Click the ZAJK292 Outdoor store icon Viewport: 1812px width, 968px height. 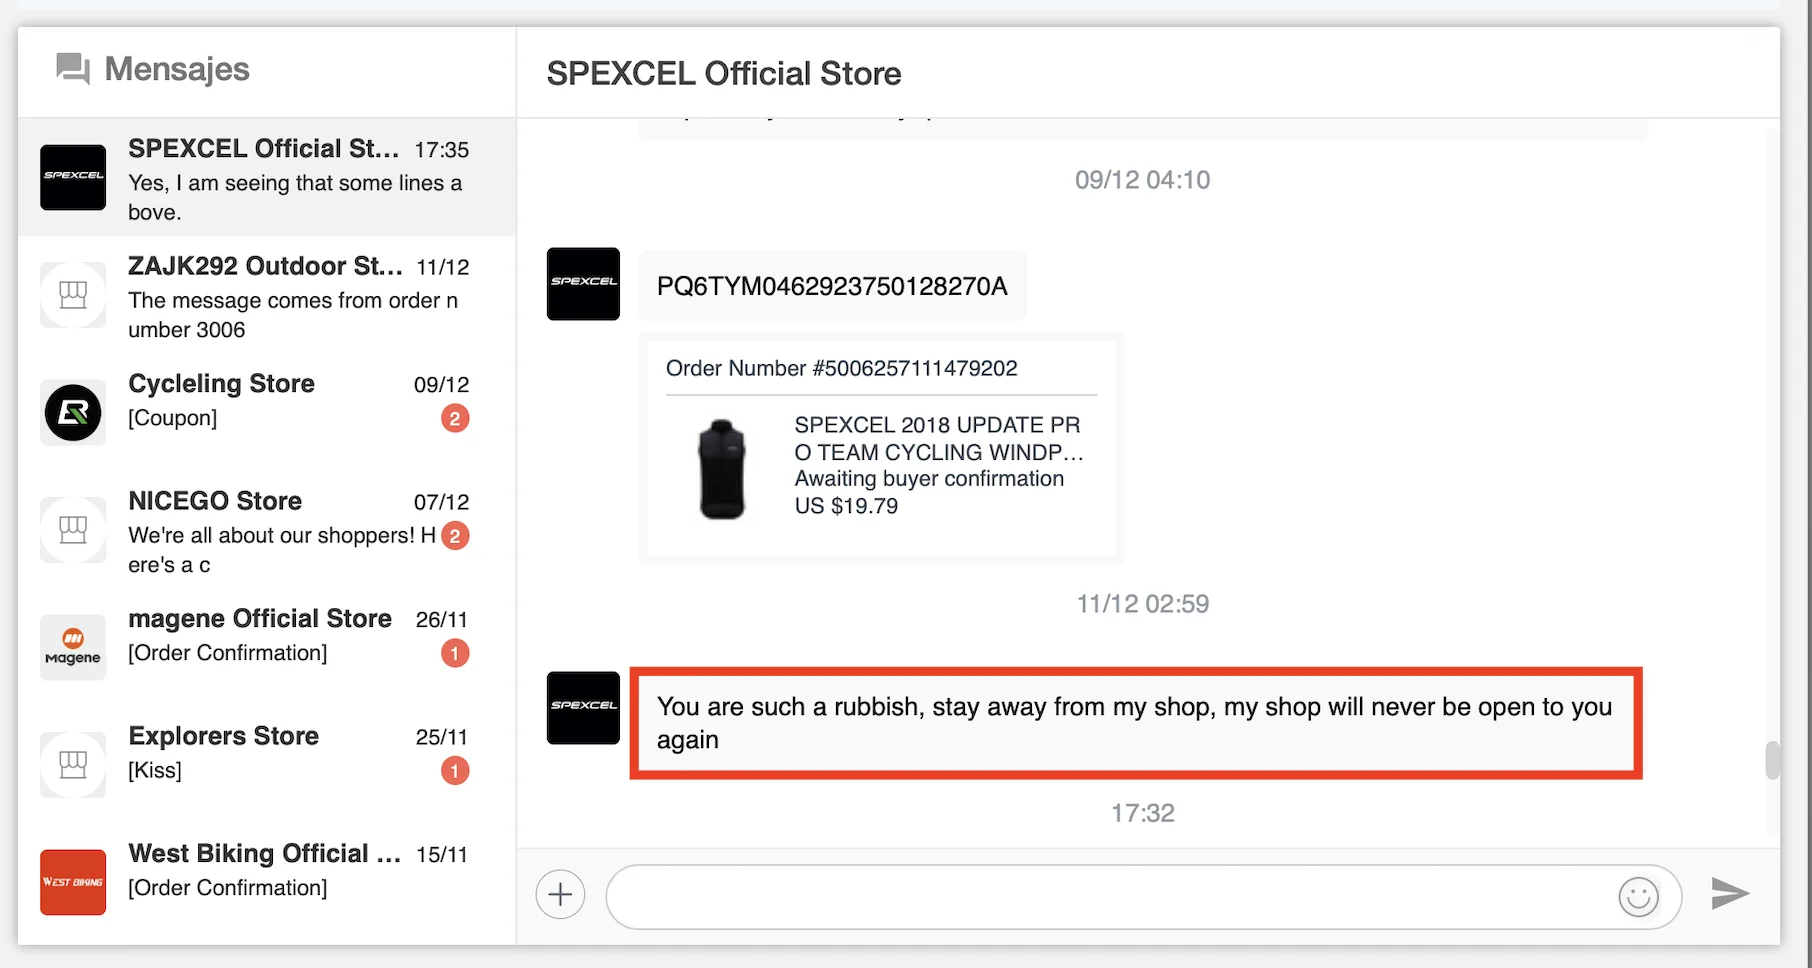click(x=73, y=295)
